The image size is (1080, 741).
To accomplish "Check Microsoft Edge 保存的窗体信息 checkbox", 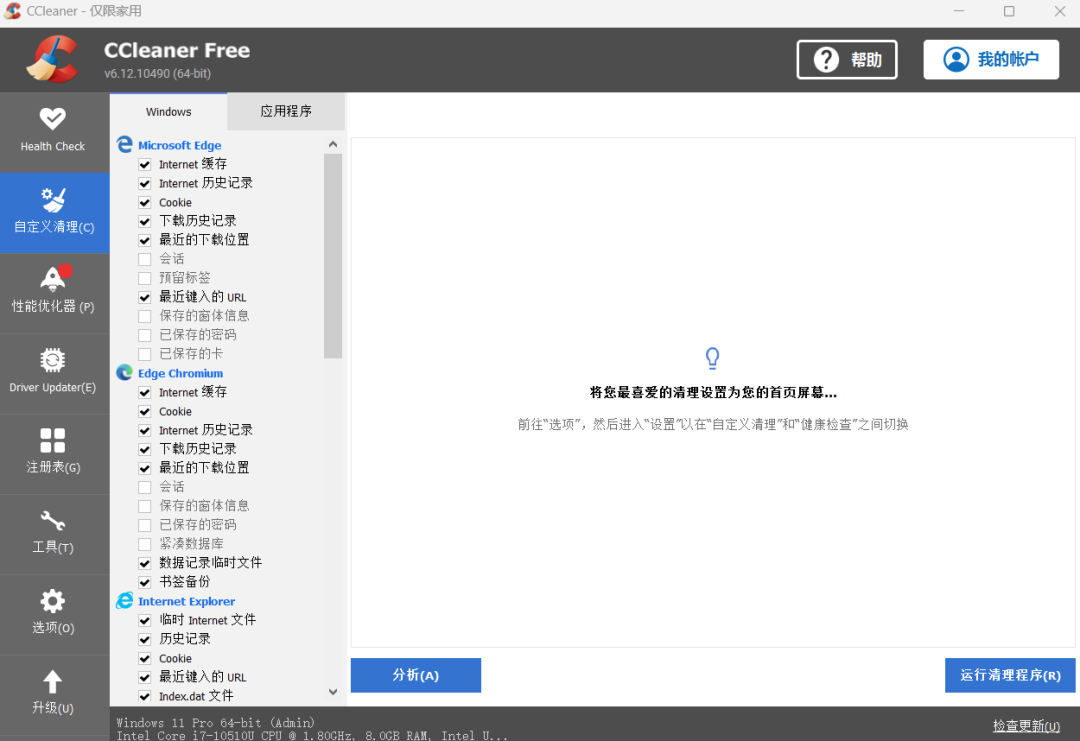I will click(x=145, y=316).
